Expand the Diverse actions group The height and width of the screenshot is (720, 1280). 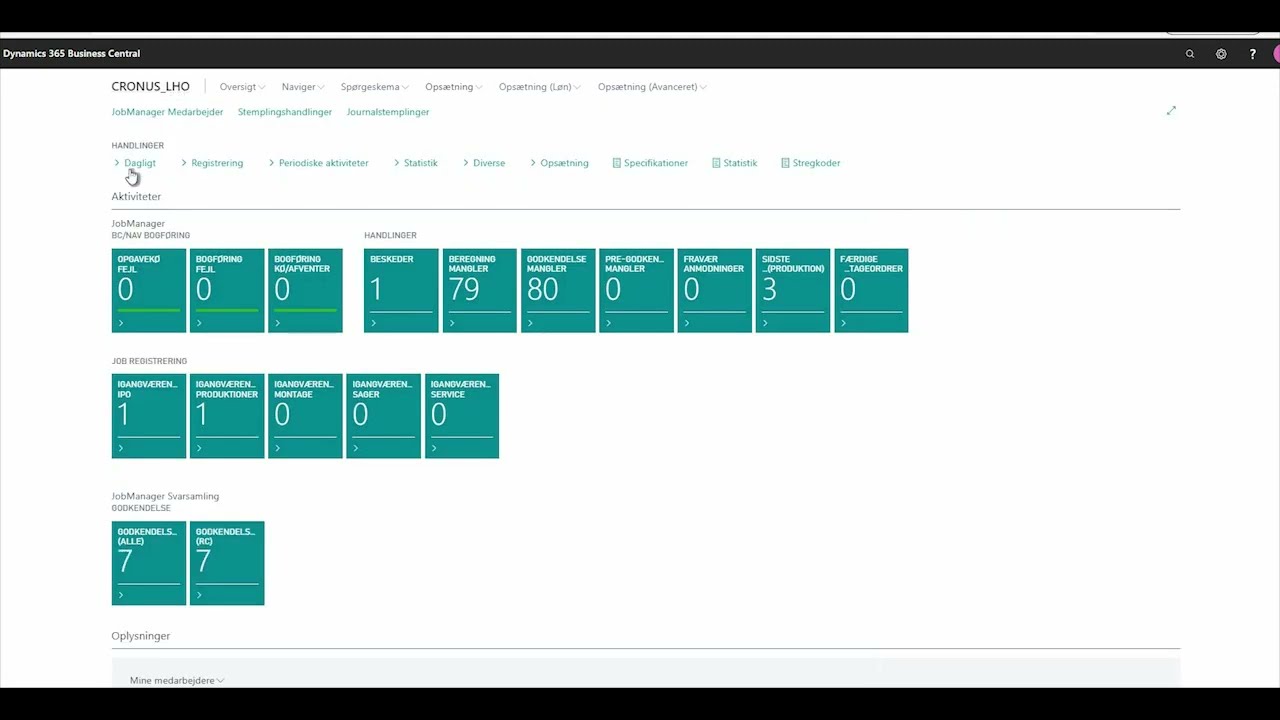484,163
